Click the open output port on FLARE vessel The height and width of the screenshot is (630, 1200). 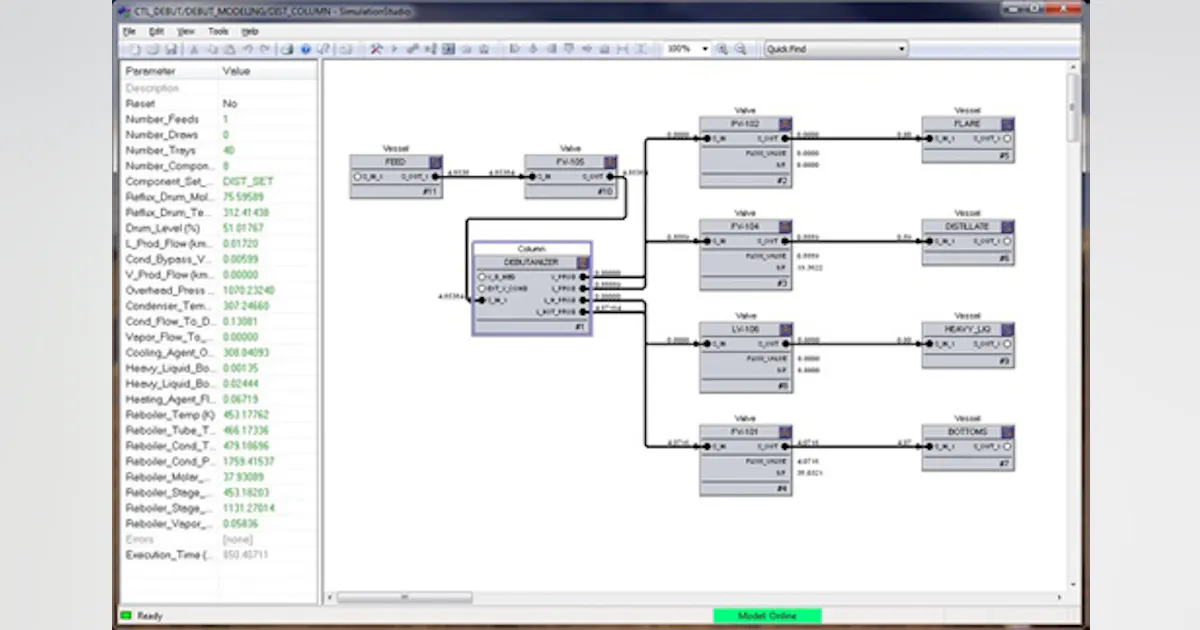(1008, 139)
